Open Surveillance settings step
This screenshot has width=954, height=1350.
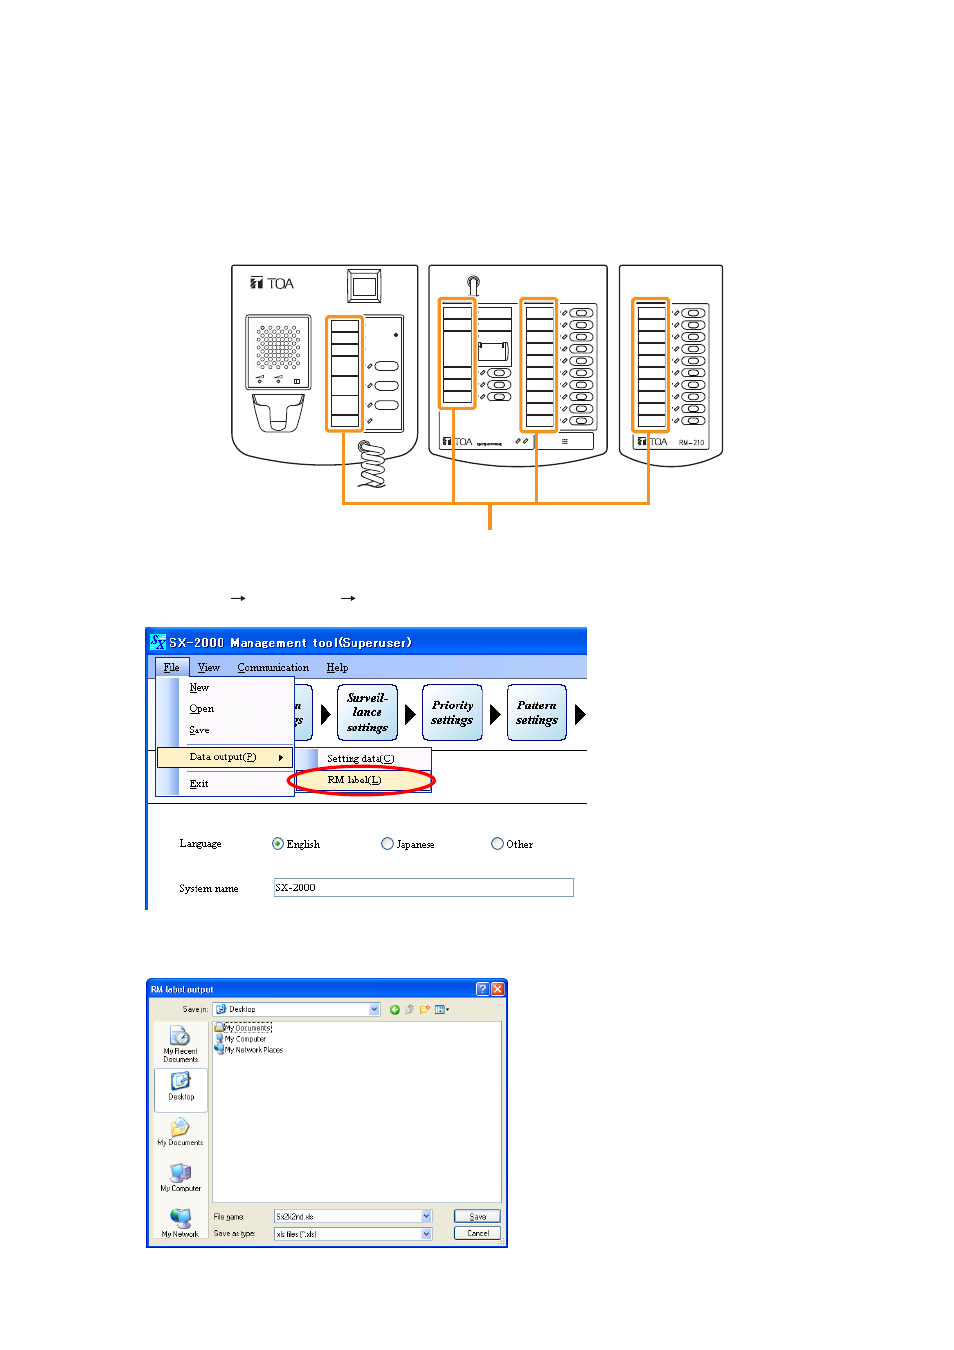(x=367, y=713)
